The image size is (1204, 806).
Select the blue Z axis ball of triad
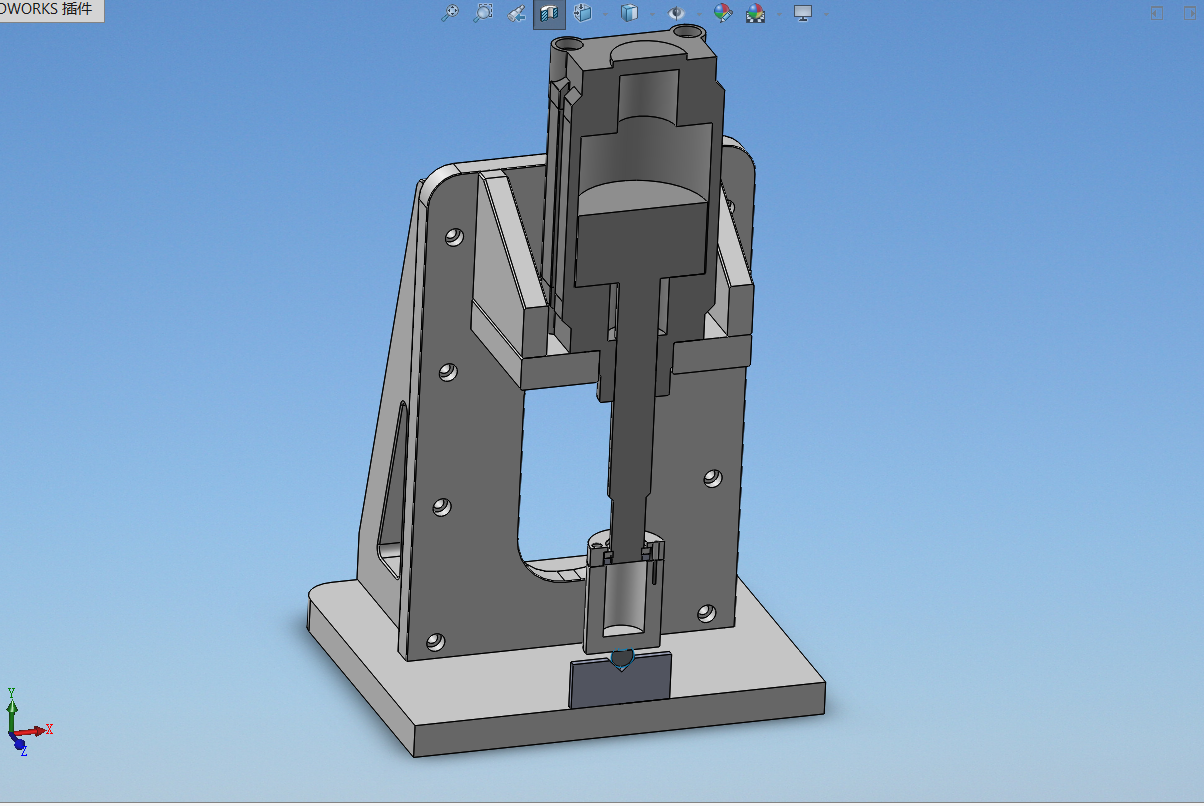tap(19, 743)
